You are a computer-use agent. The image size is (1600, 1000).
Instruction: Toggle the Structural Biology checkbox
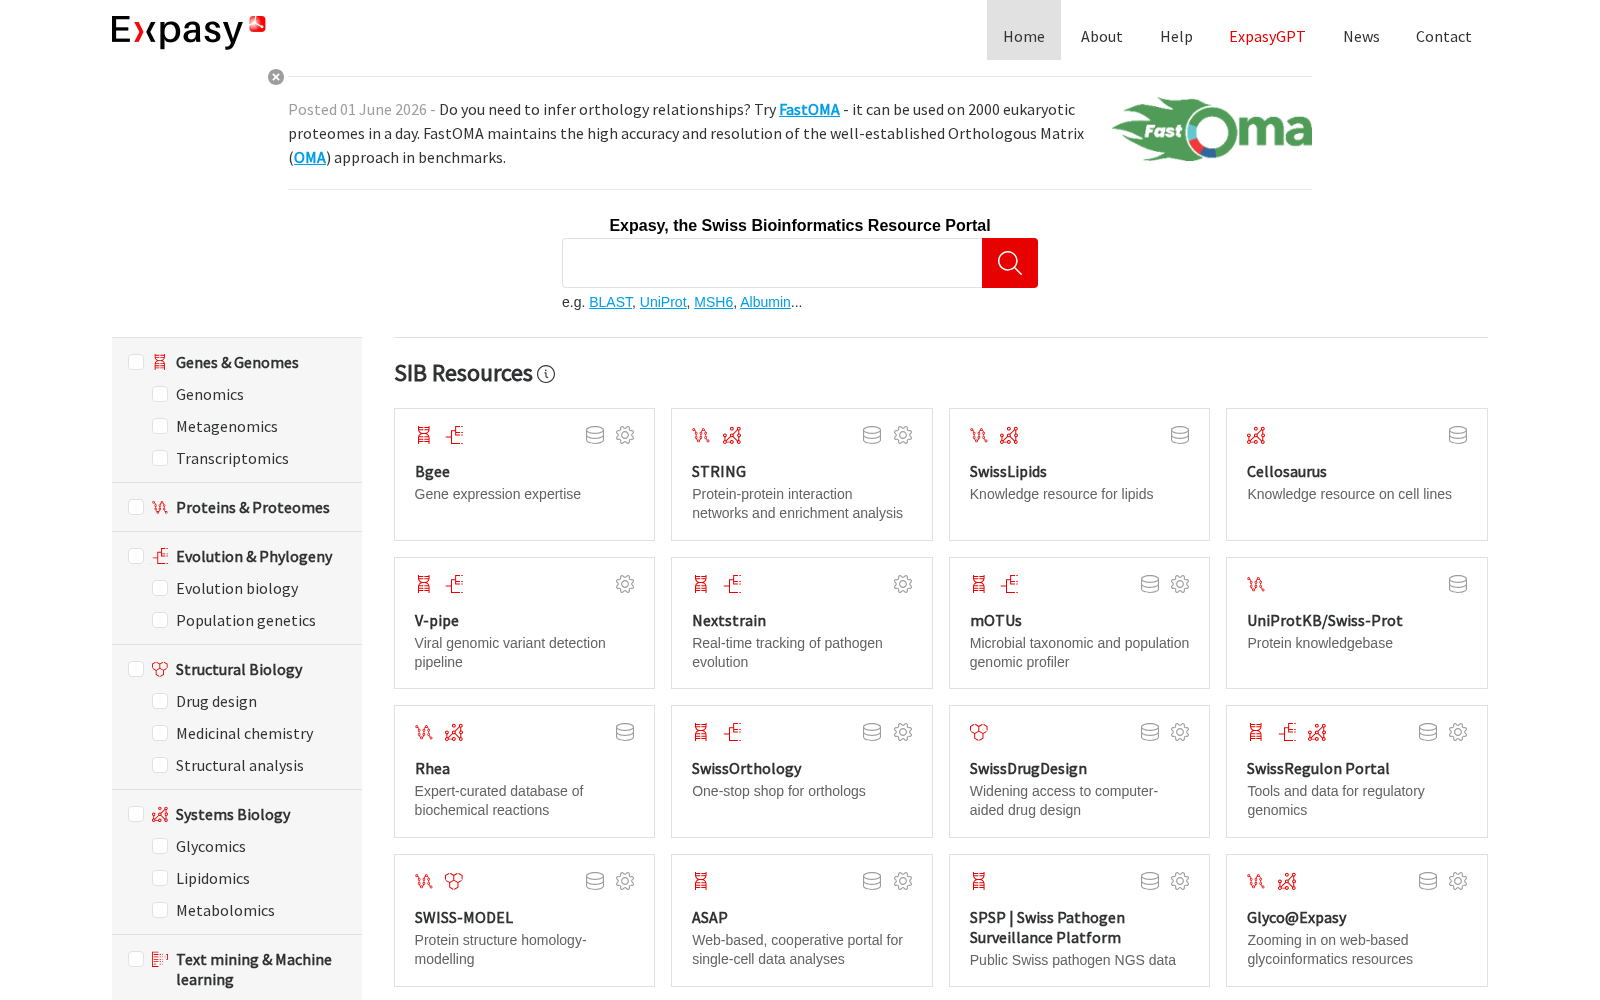(136, 669)
